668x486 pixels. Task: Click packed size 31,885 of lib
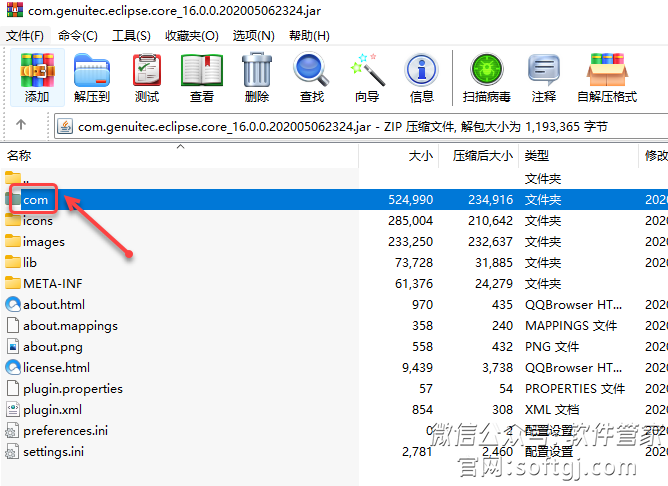pos(494,262)
